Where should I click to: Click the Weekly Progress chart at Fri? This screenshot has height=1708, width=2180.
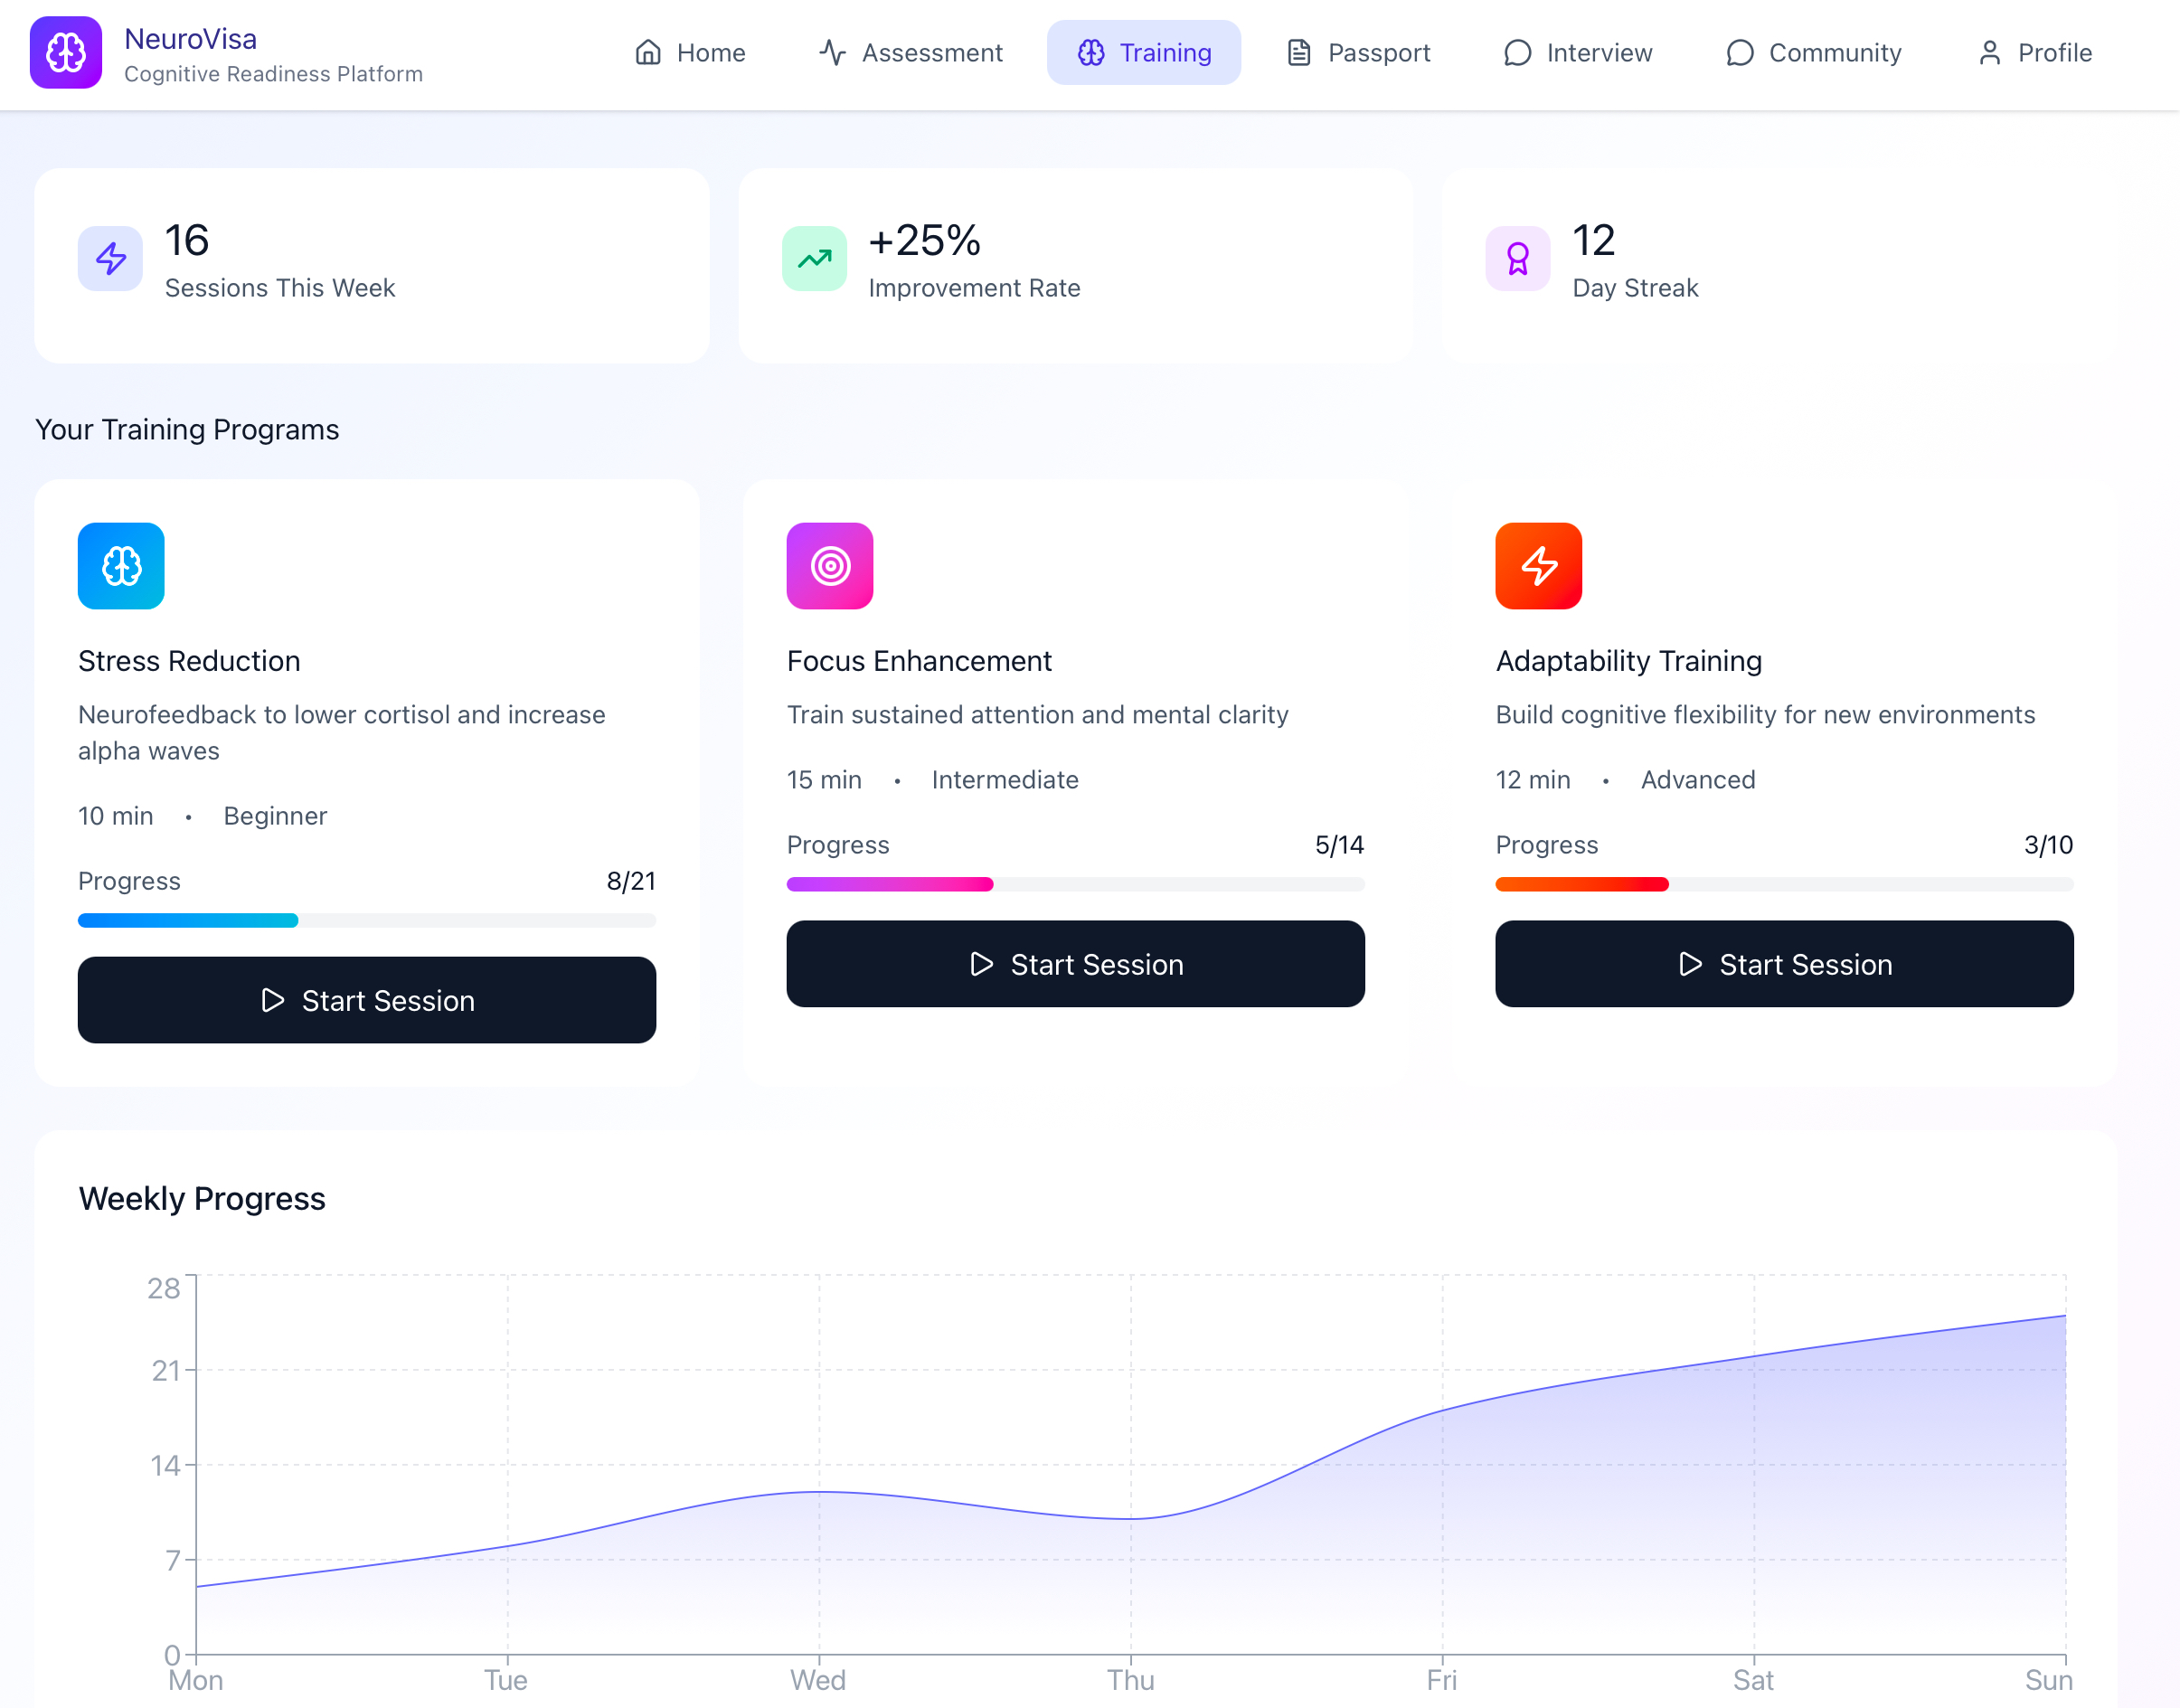1442,1530
